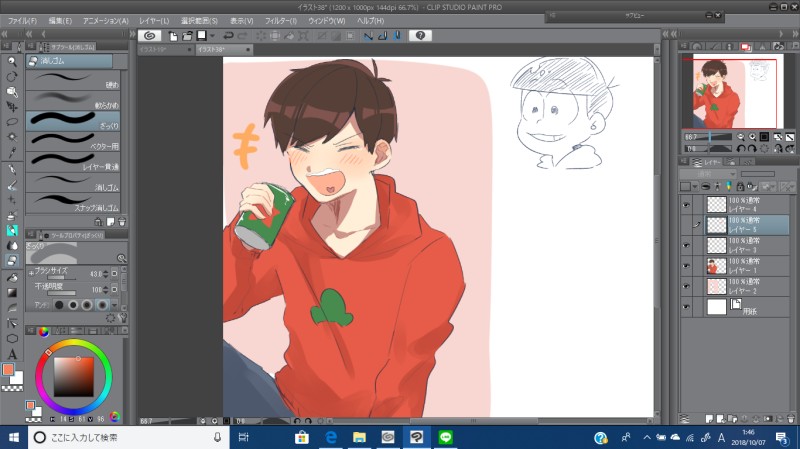
Task: Delete sub tool via trash icon
Action: pos(122,222)
